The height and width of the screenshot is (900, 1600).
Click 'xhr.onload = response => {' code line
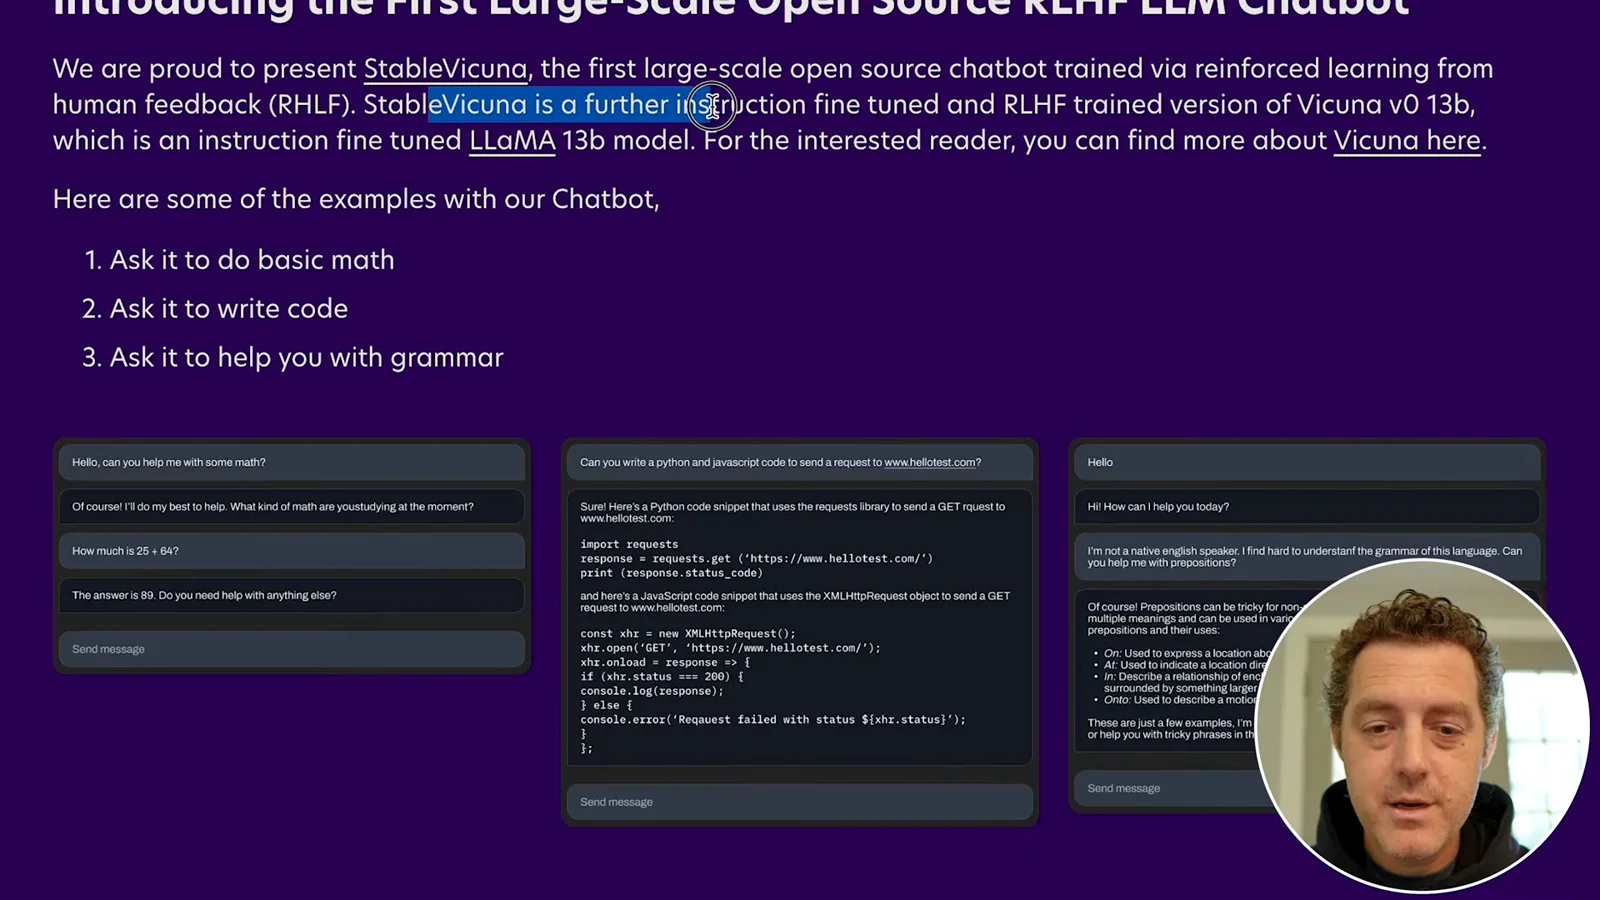point(665,662)
